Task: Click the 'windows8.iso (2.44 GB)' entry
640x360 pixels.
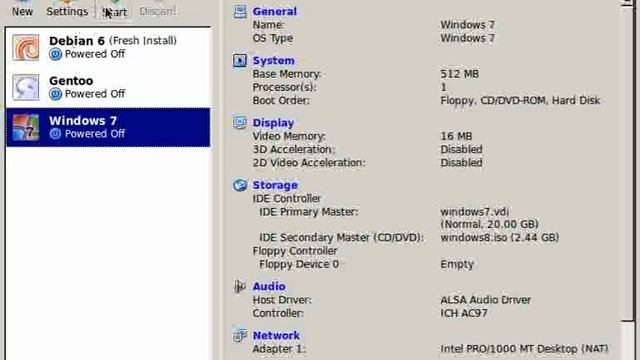Action: [500, 238]
